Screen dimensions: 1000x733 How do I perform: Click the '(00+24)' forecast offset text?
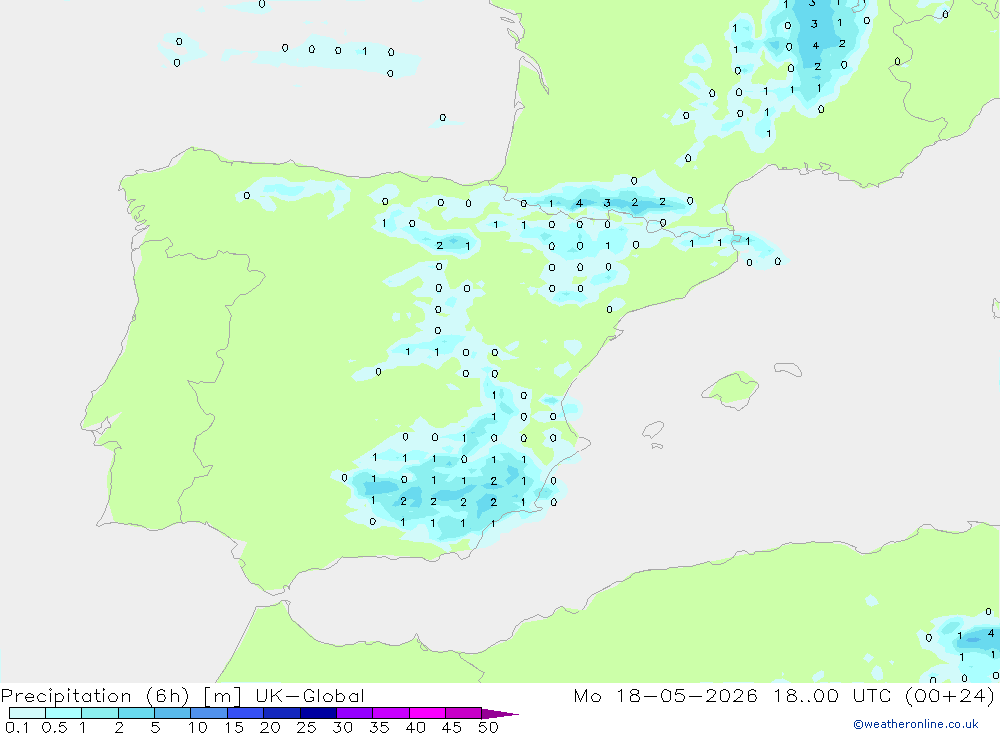[x=950, y=696]
